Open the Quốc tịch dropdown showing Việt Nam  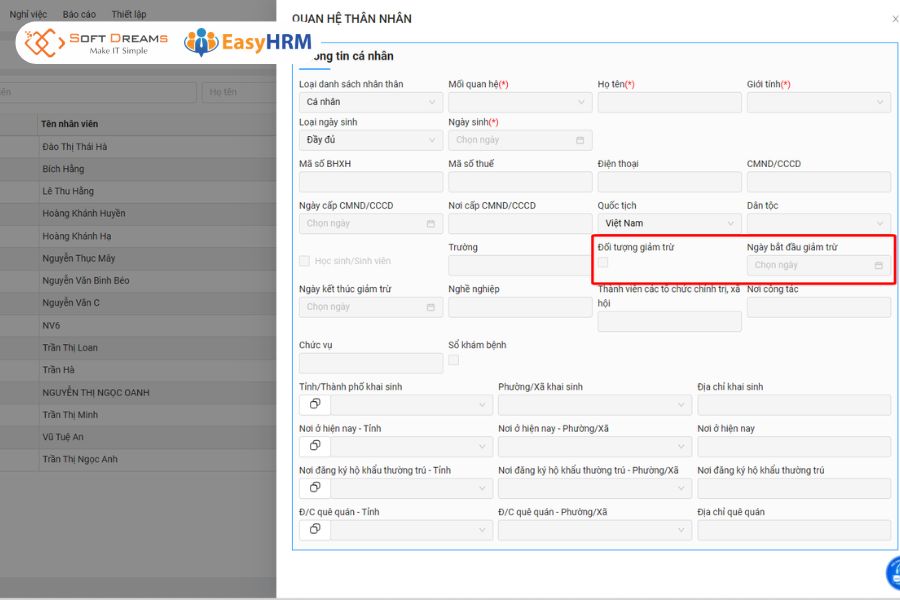669,223
